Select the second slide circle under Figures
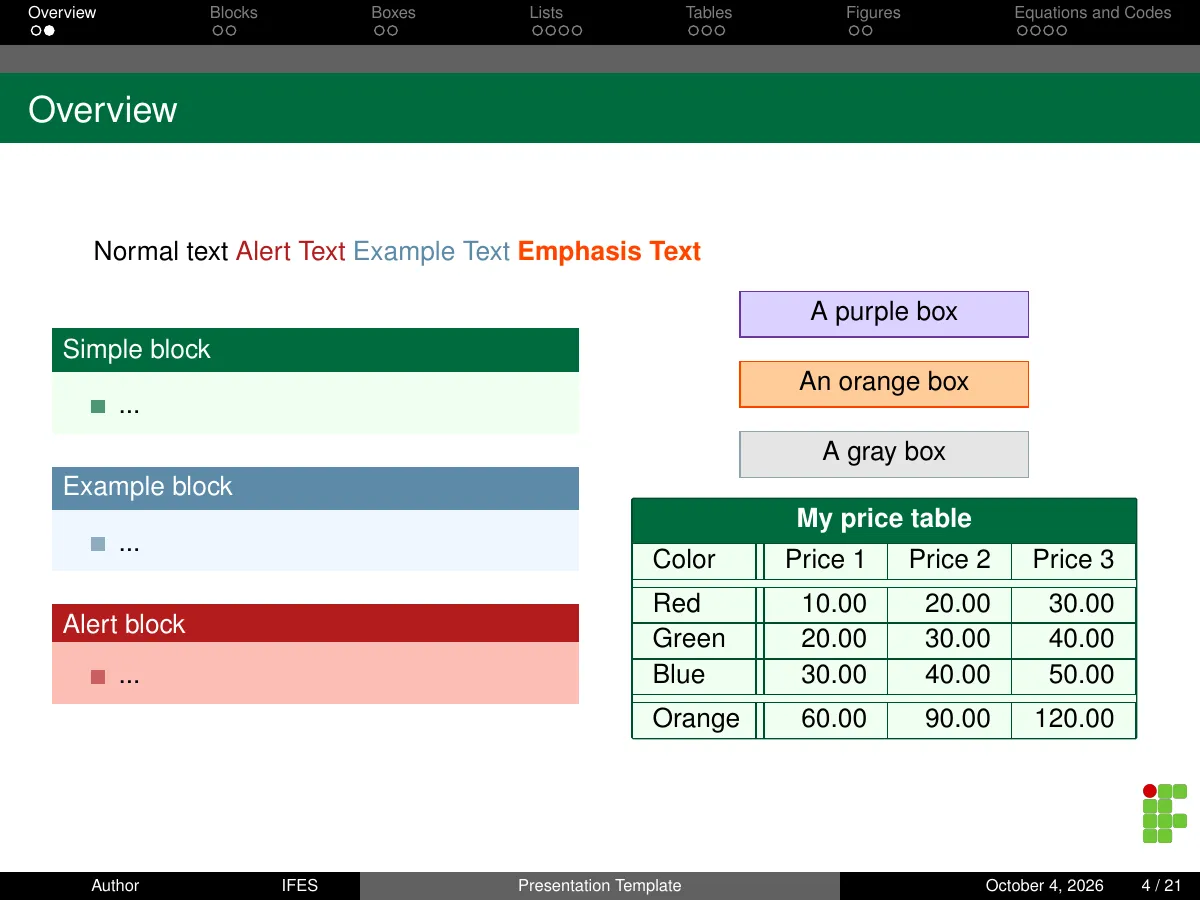The image size is (1200, 900). pos(867,31)
